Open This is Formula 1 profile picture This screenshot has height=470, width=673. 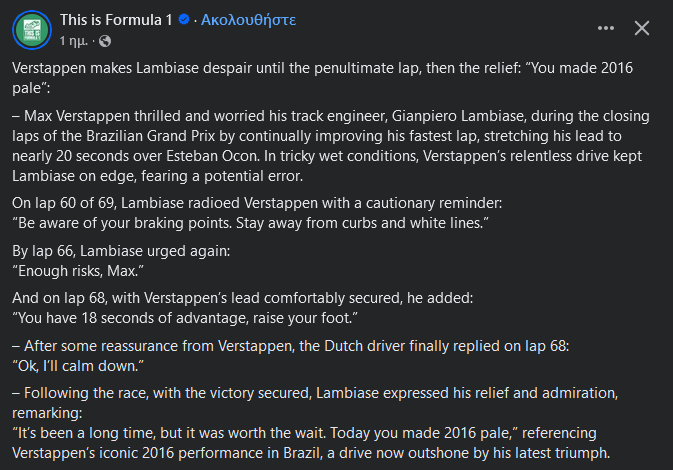pos(33,29)
